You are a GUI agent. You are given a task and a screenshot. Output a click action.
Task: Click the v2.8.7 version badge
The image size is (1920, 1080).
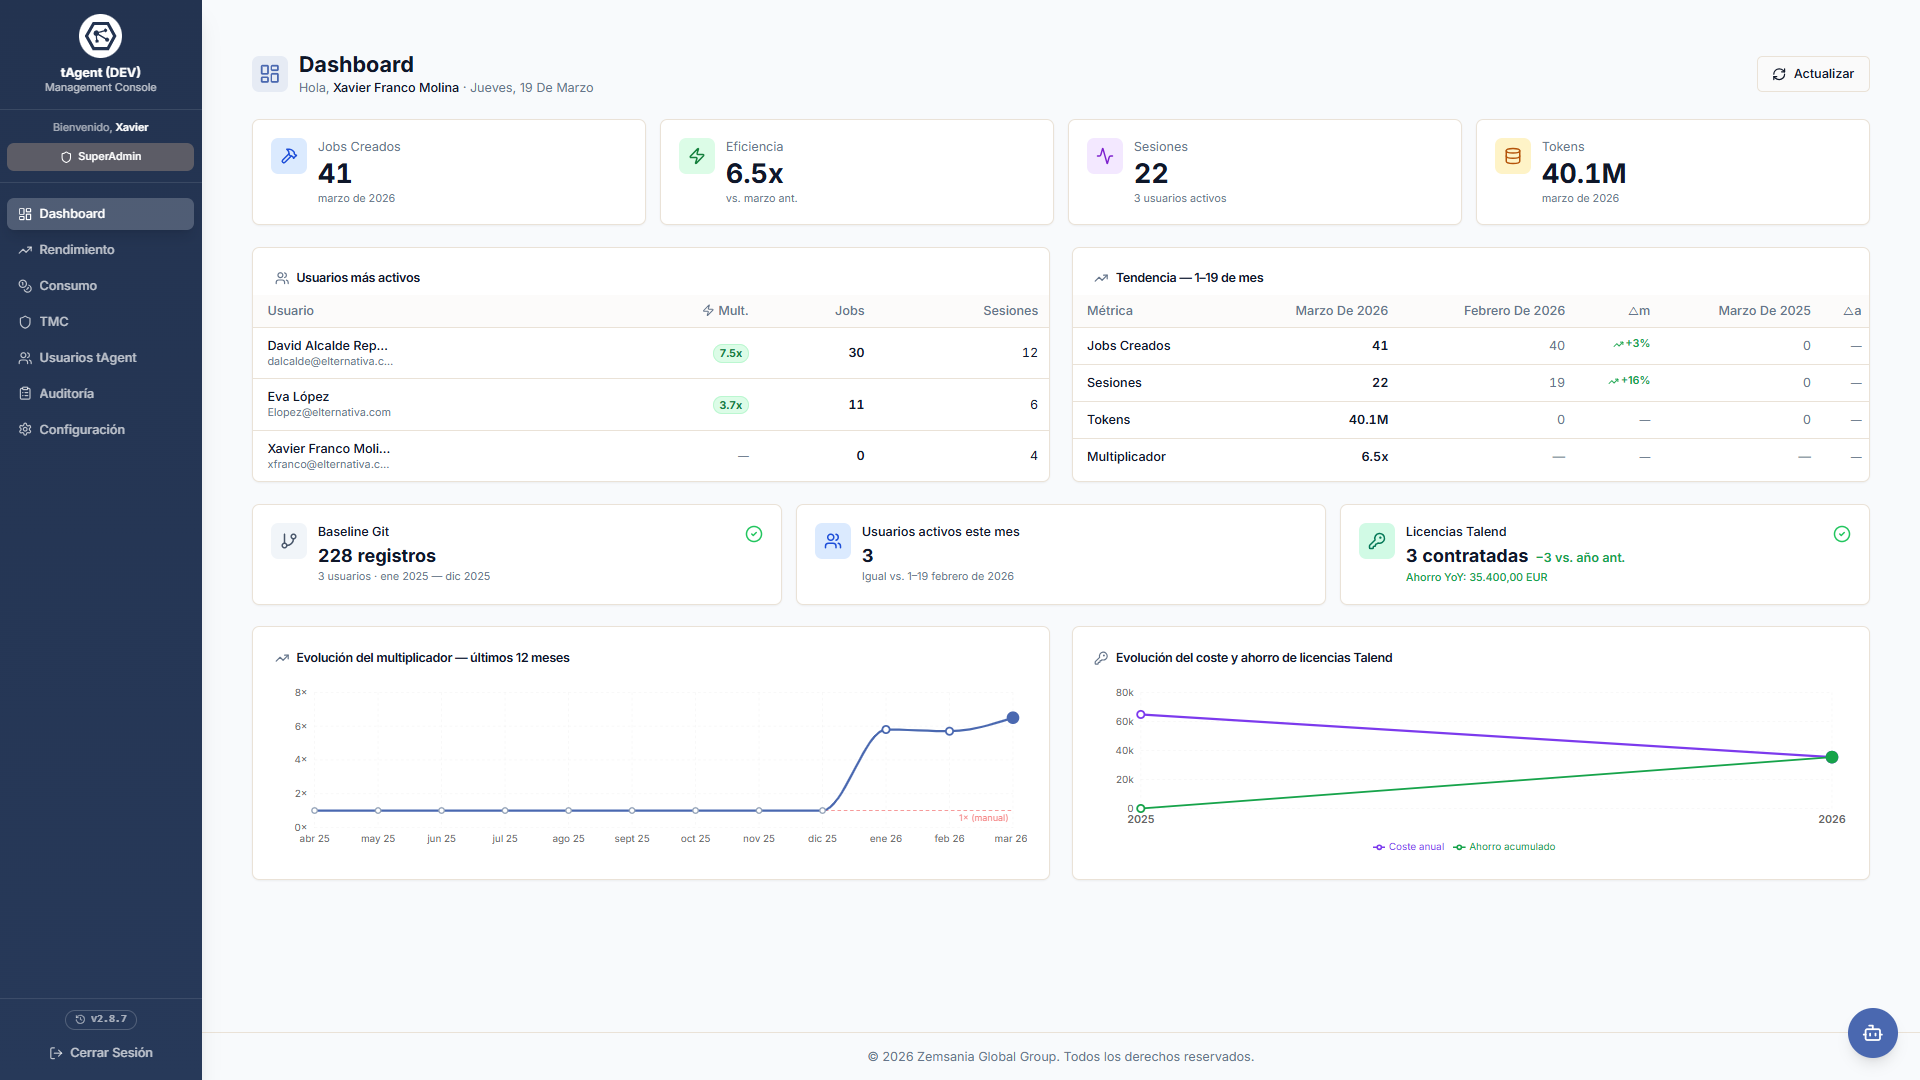(x=101, y=1019)
